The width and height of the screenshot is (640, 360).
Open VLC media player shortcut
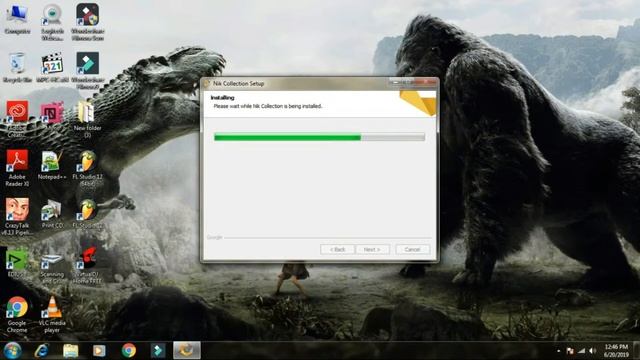point(52,314)
